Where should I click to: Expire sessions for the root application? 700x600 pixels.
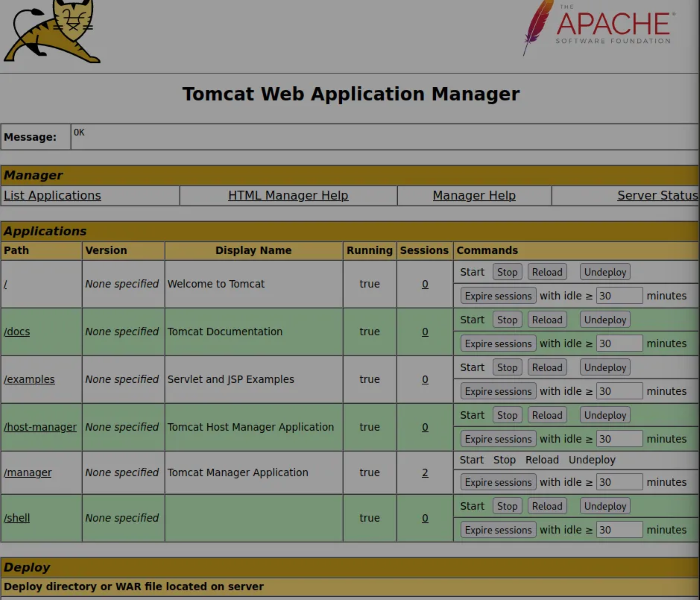click(x=498, y=296)
